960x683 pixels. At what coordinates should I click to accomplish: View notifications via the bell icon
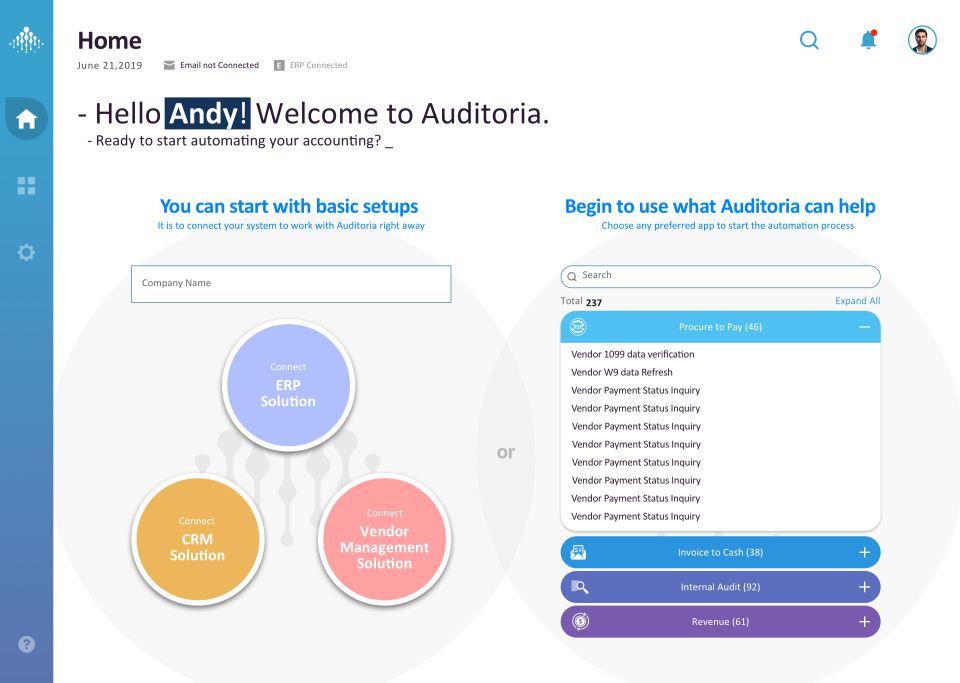click(866, 40)
